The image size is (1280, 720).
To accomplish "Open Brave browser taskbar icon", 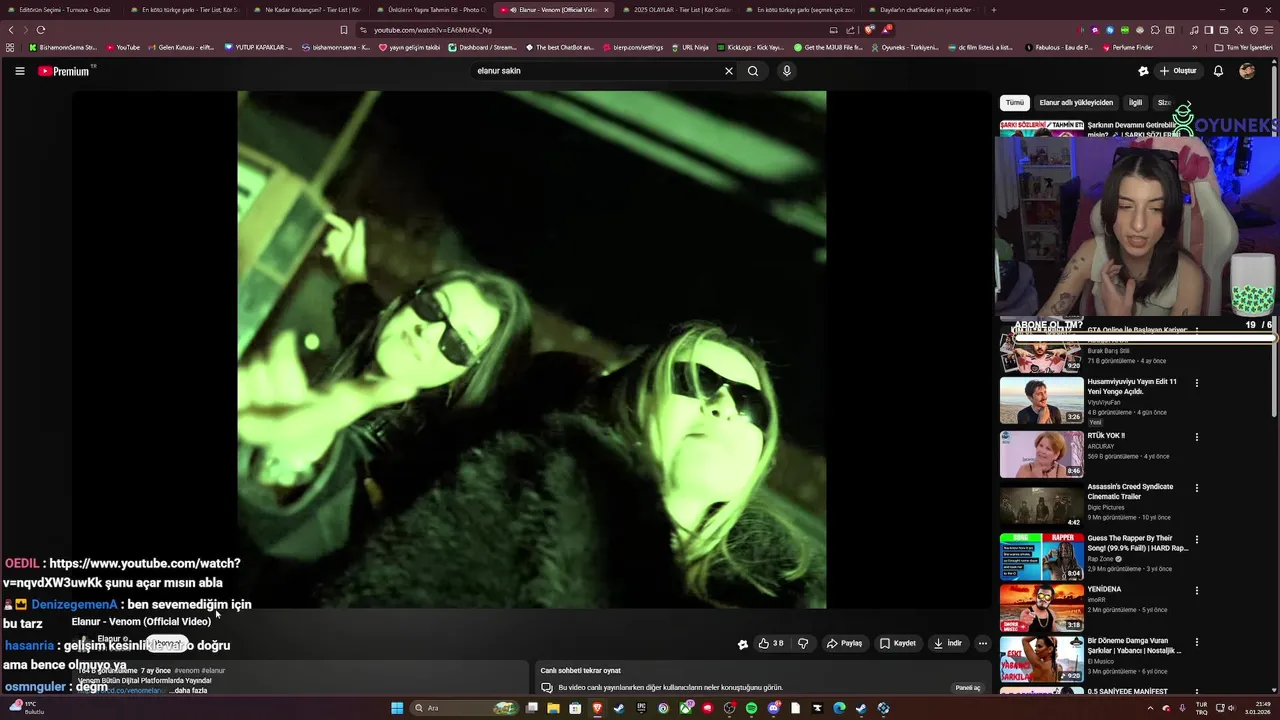I will pyautogui.click(x=597, y=708).
